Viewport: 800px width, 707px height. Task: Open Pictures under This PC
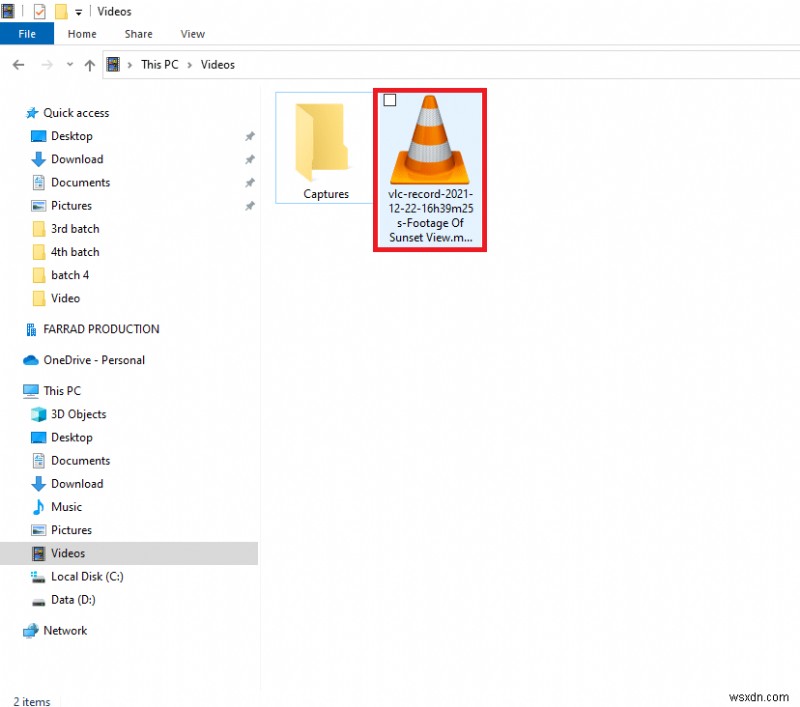tap(71, 530)
